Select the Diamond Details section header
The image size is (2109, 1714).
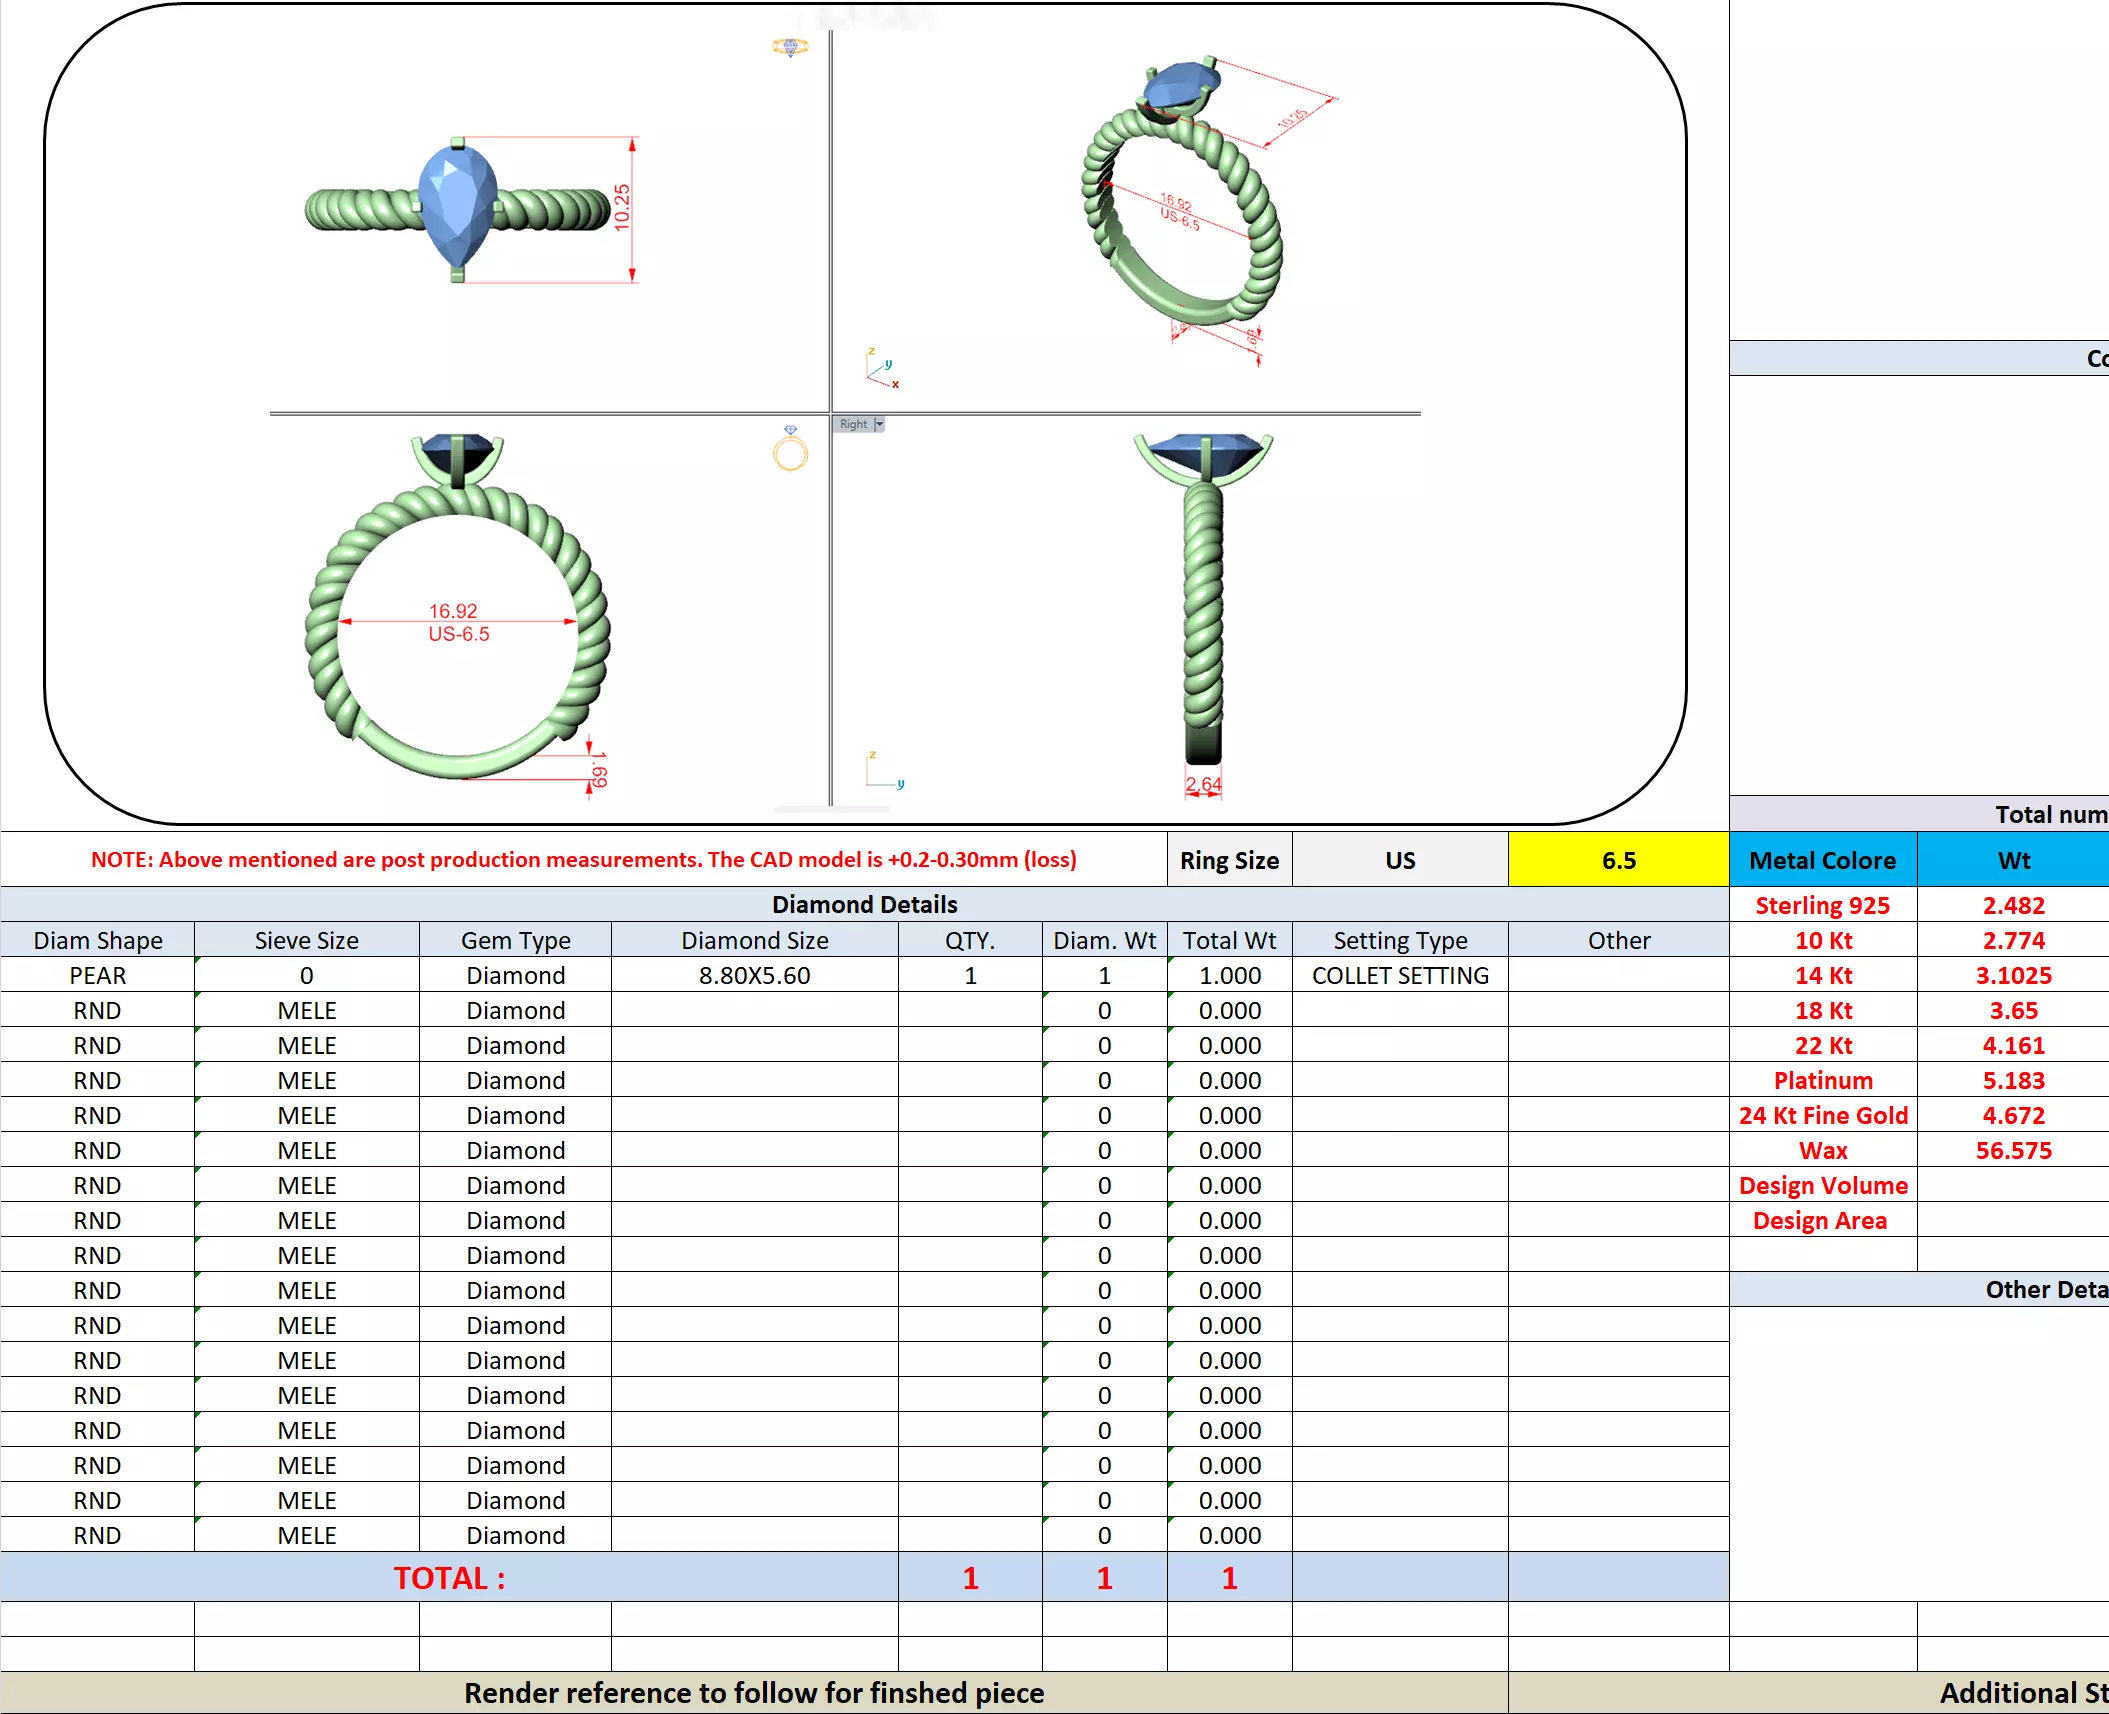coord(864,904)
